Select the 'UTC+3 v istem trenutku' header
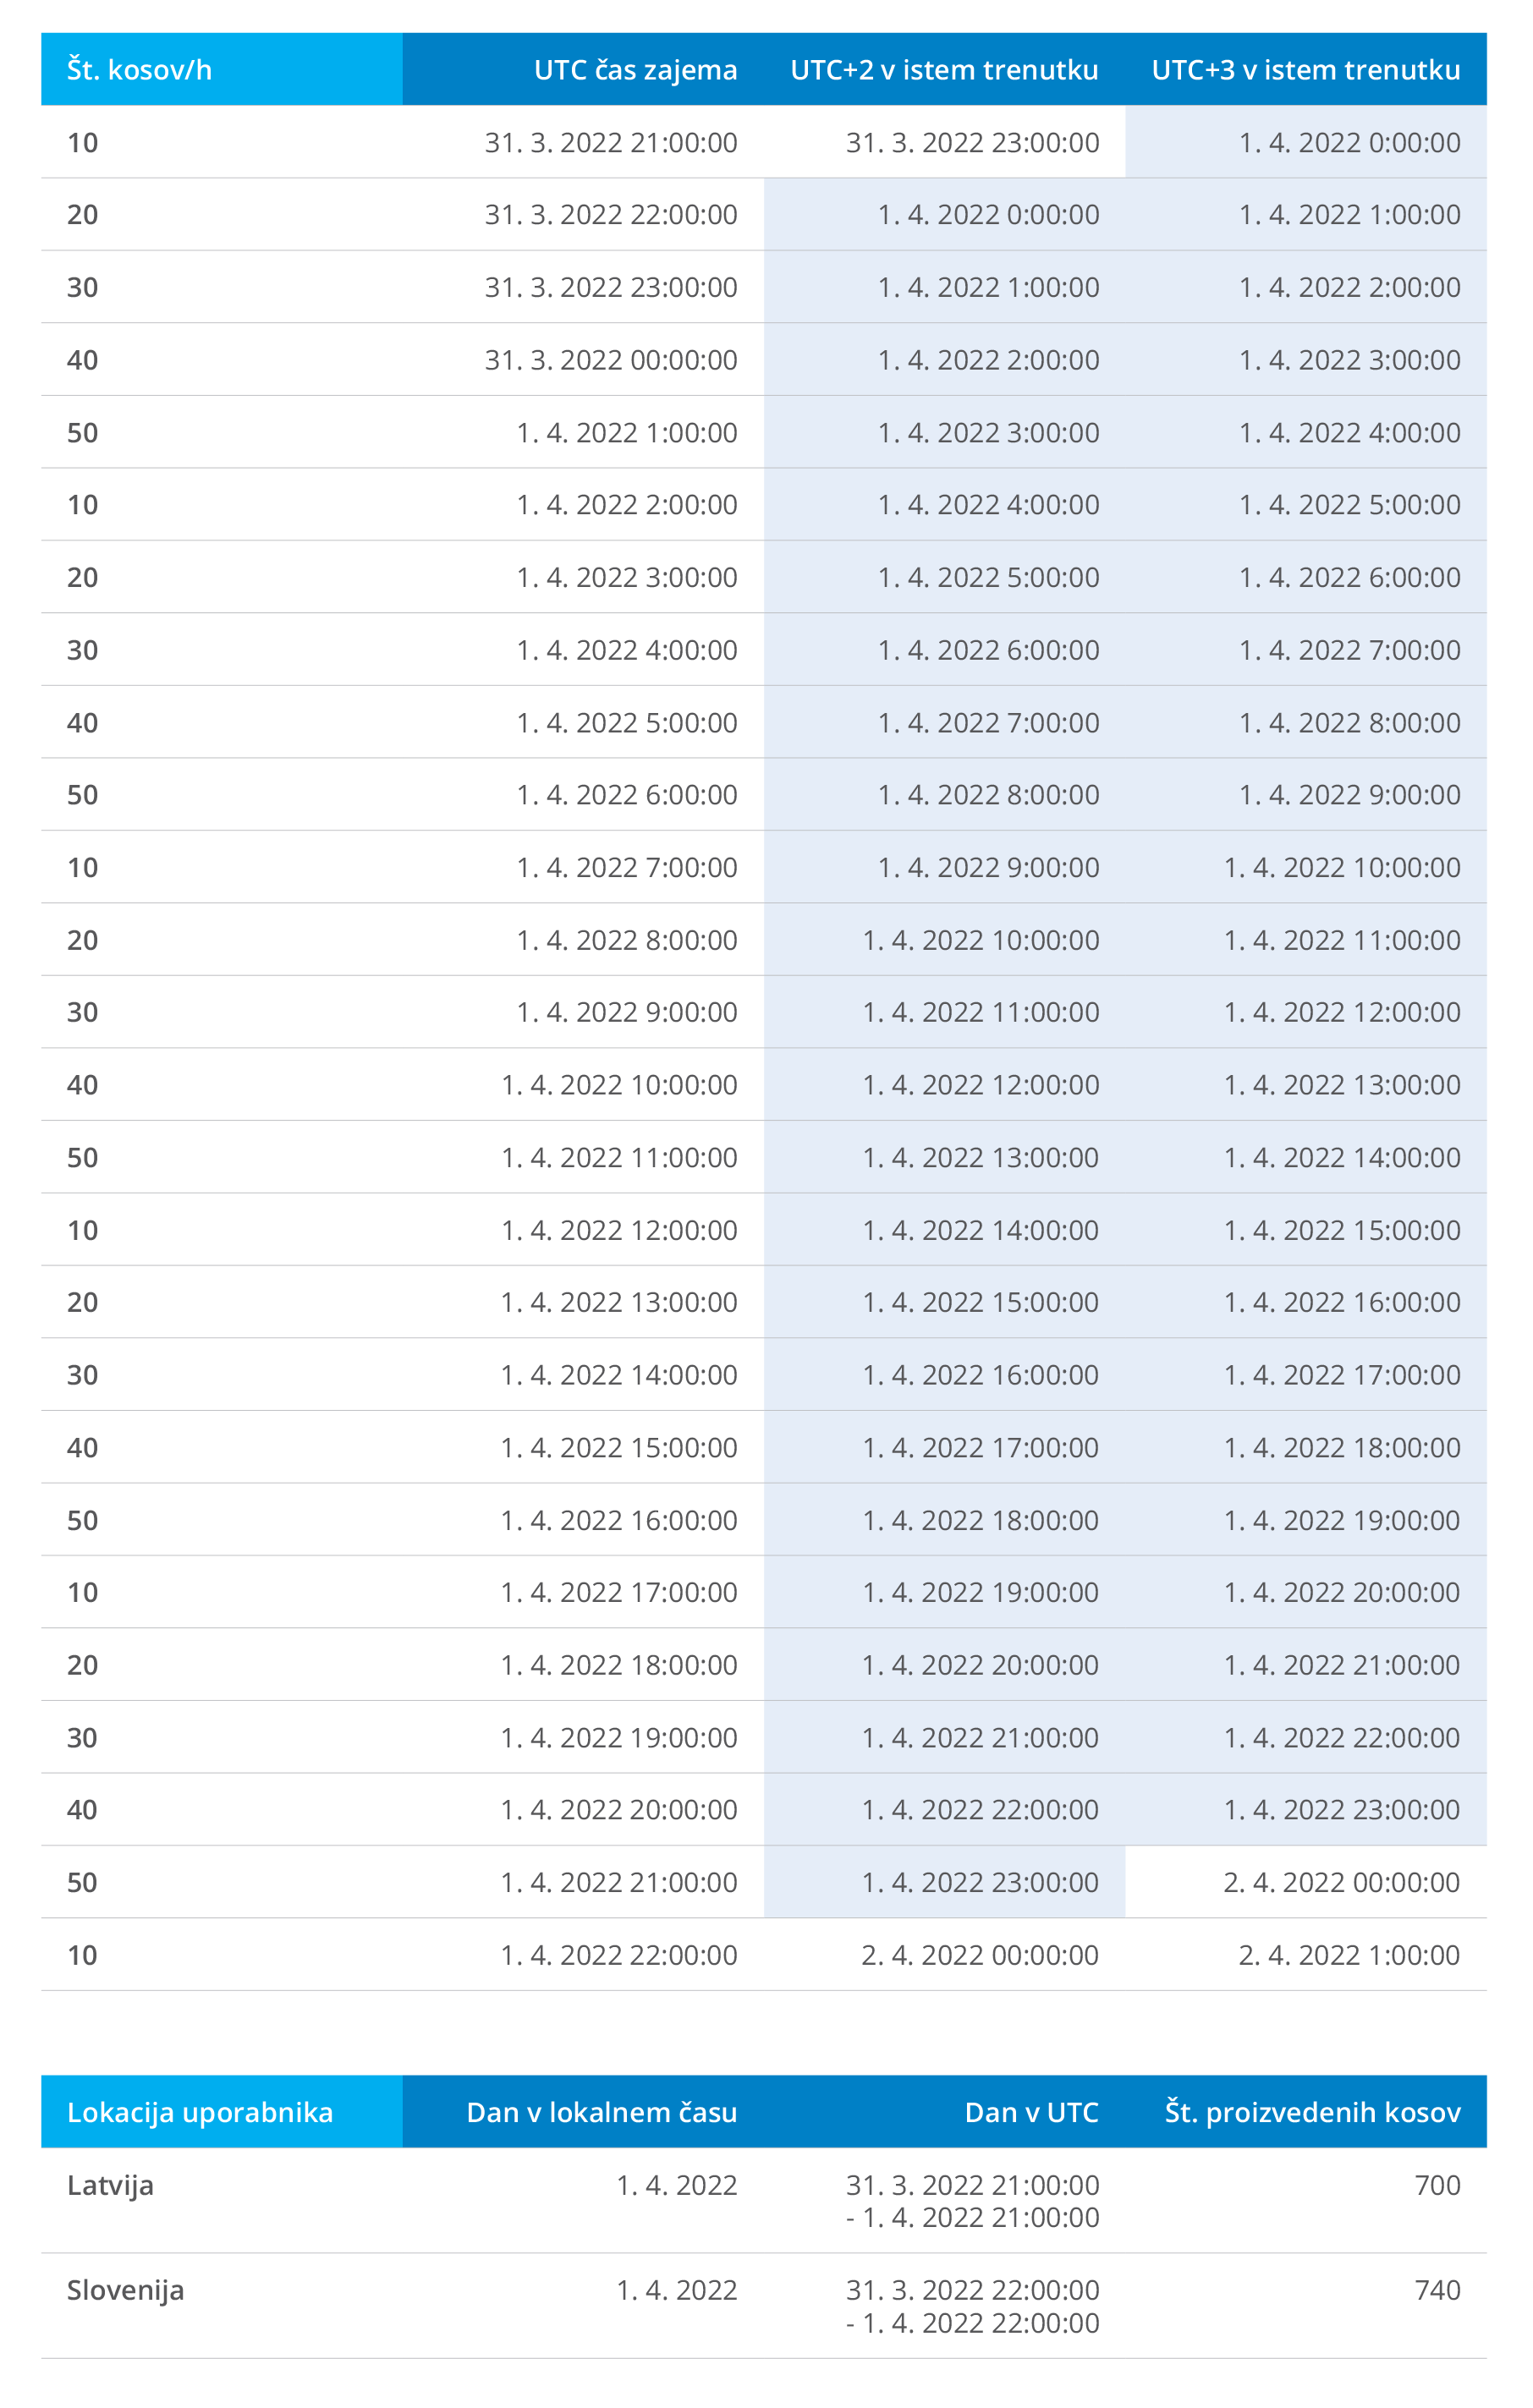The height and width of the screenshot is (2408, 1533). (x=1305, y=70)
